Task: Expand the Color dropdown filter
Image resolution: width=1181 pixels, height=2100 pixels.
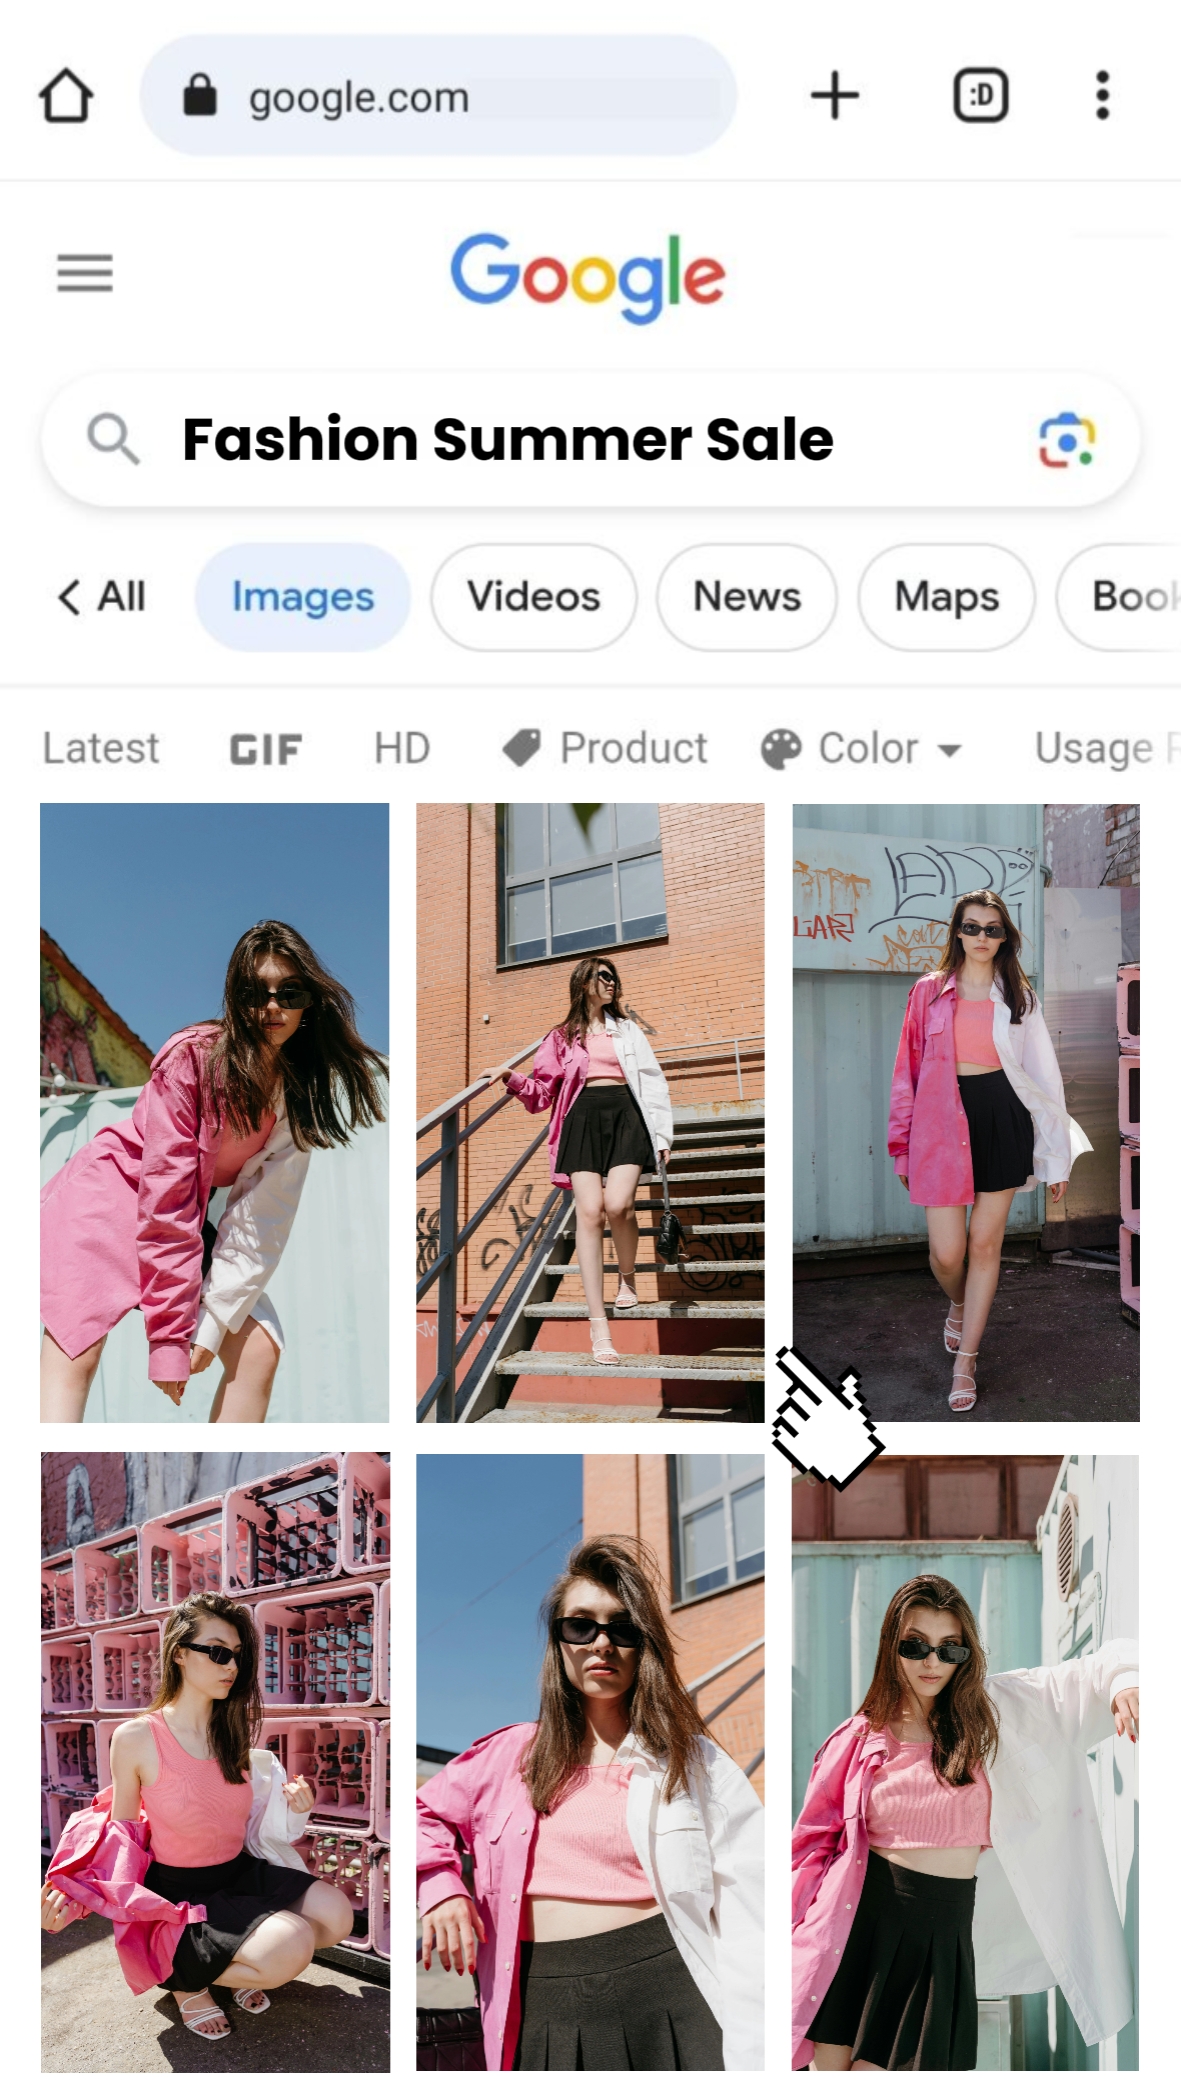Action: [863, 749]
